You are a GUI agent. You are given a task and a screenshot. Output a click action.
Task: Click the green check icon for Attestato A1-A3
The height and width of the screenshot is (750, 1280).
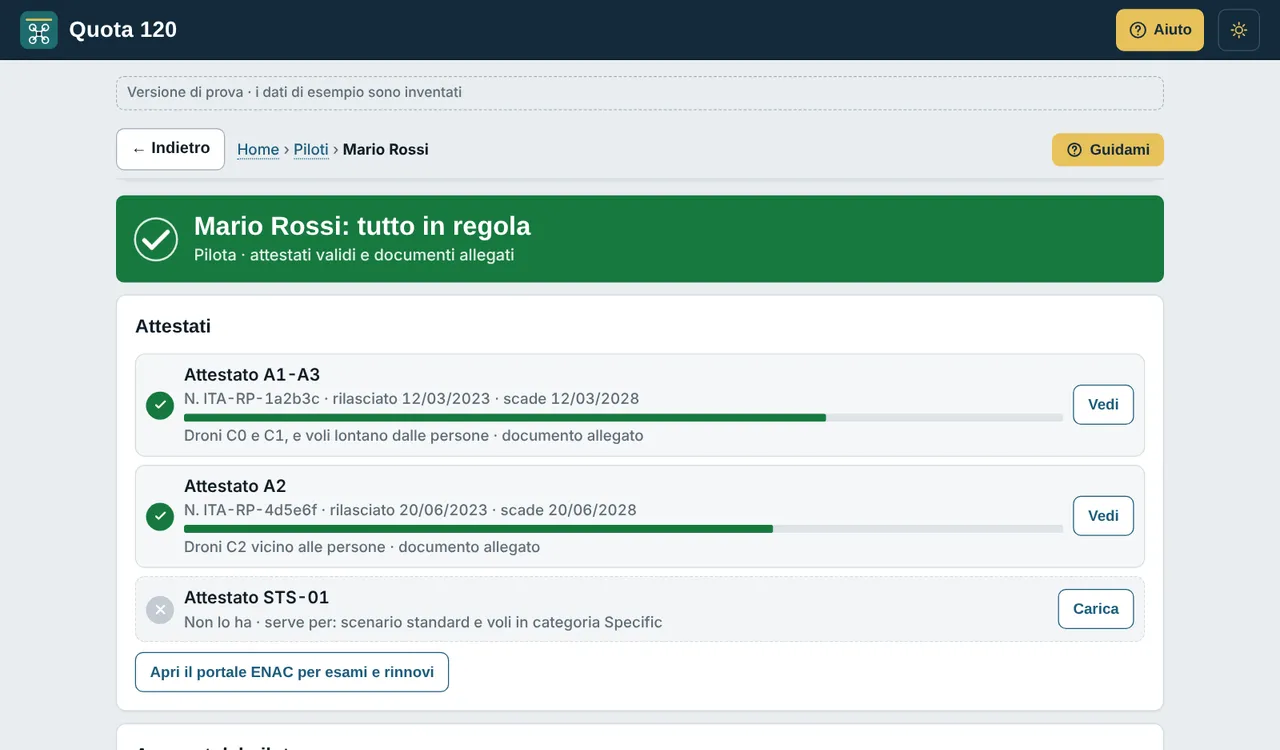(160, 405)
